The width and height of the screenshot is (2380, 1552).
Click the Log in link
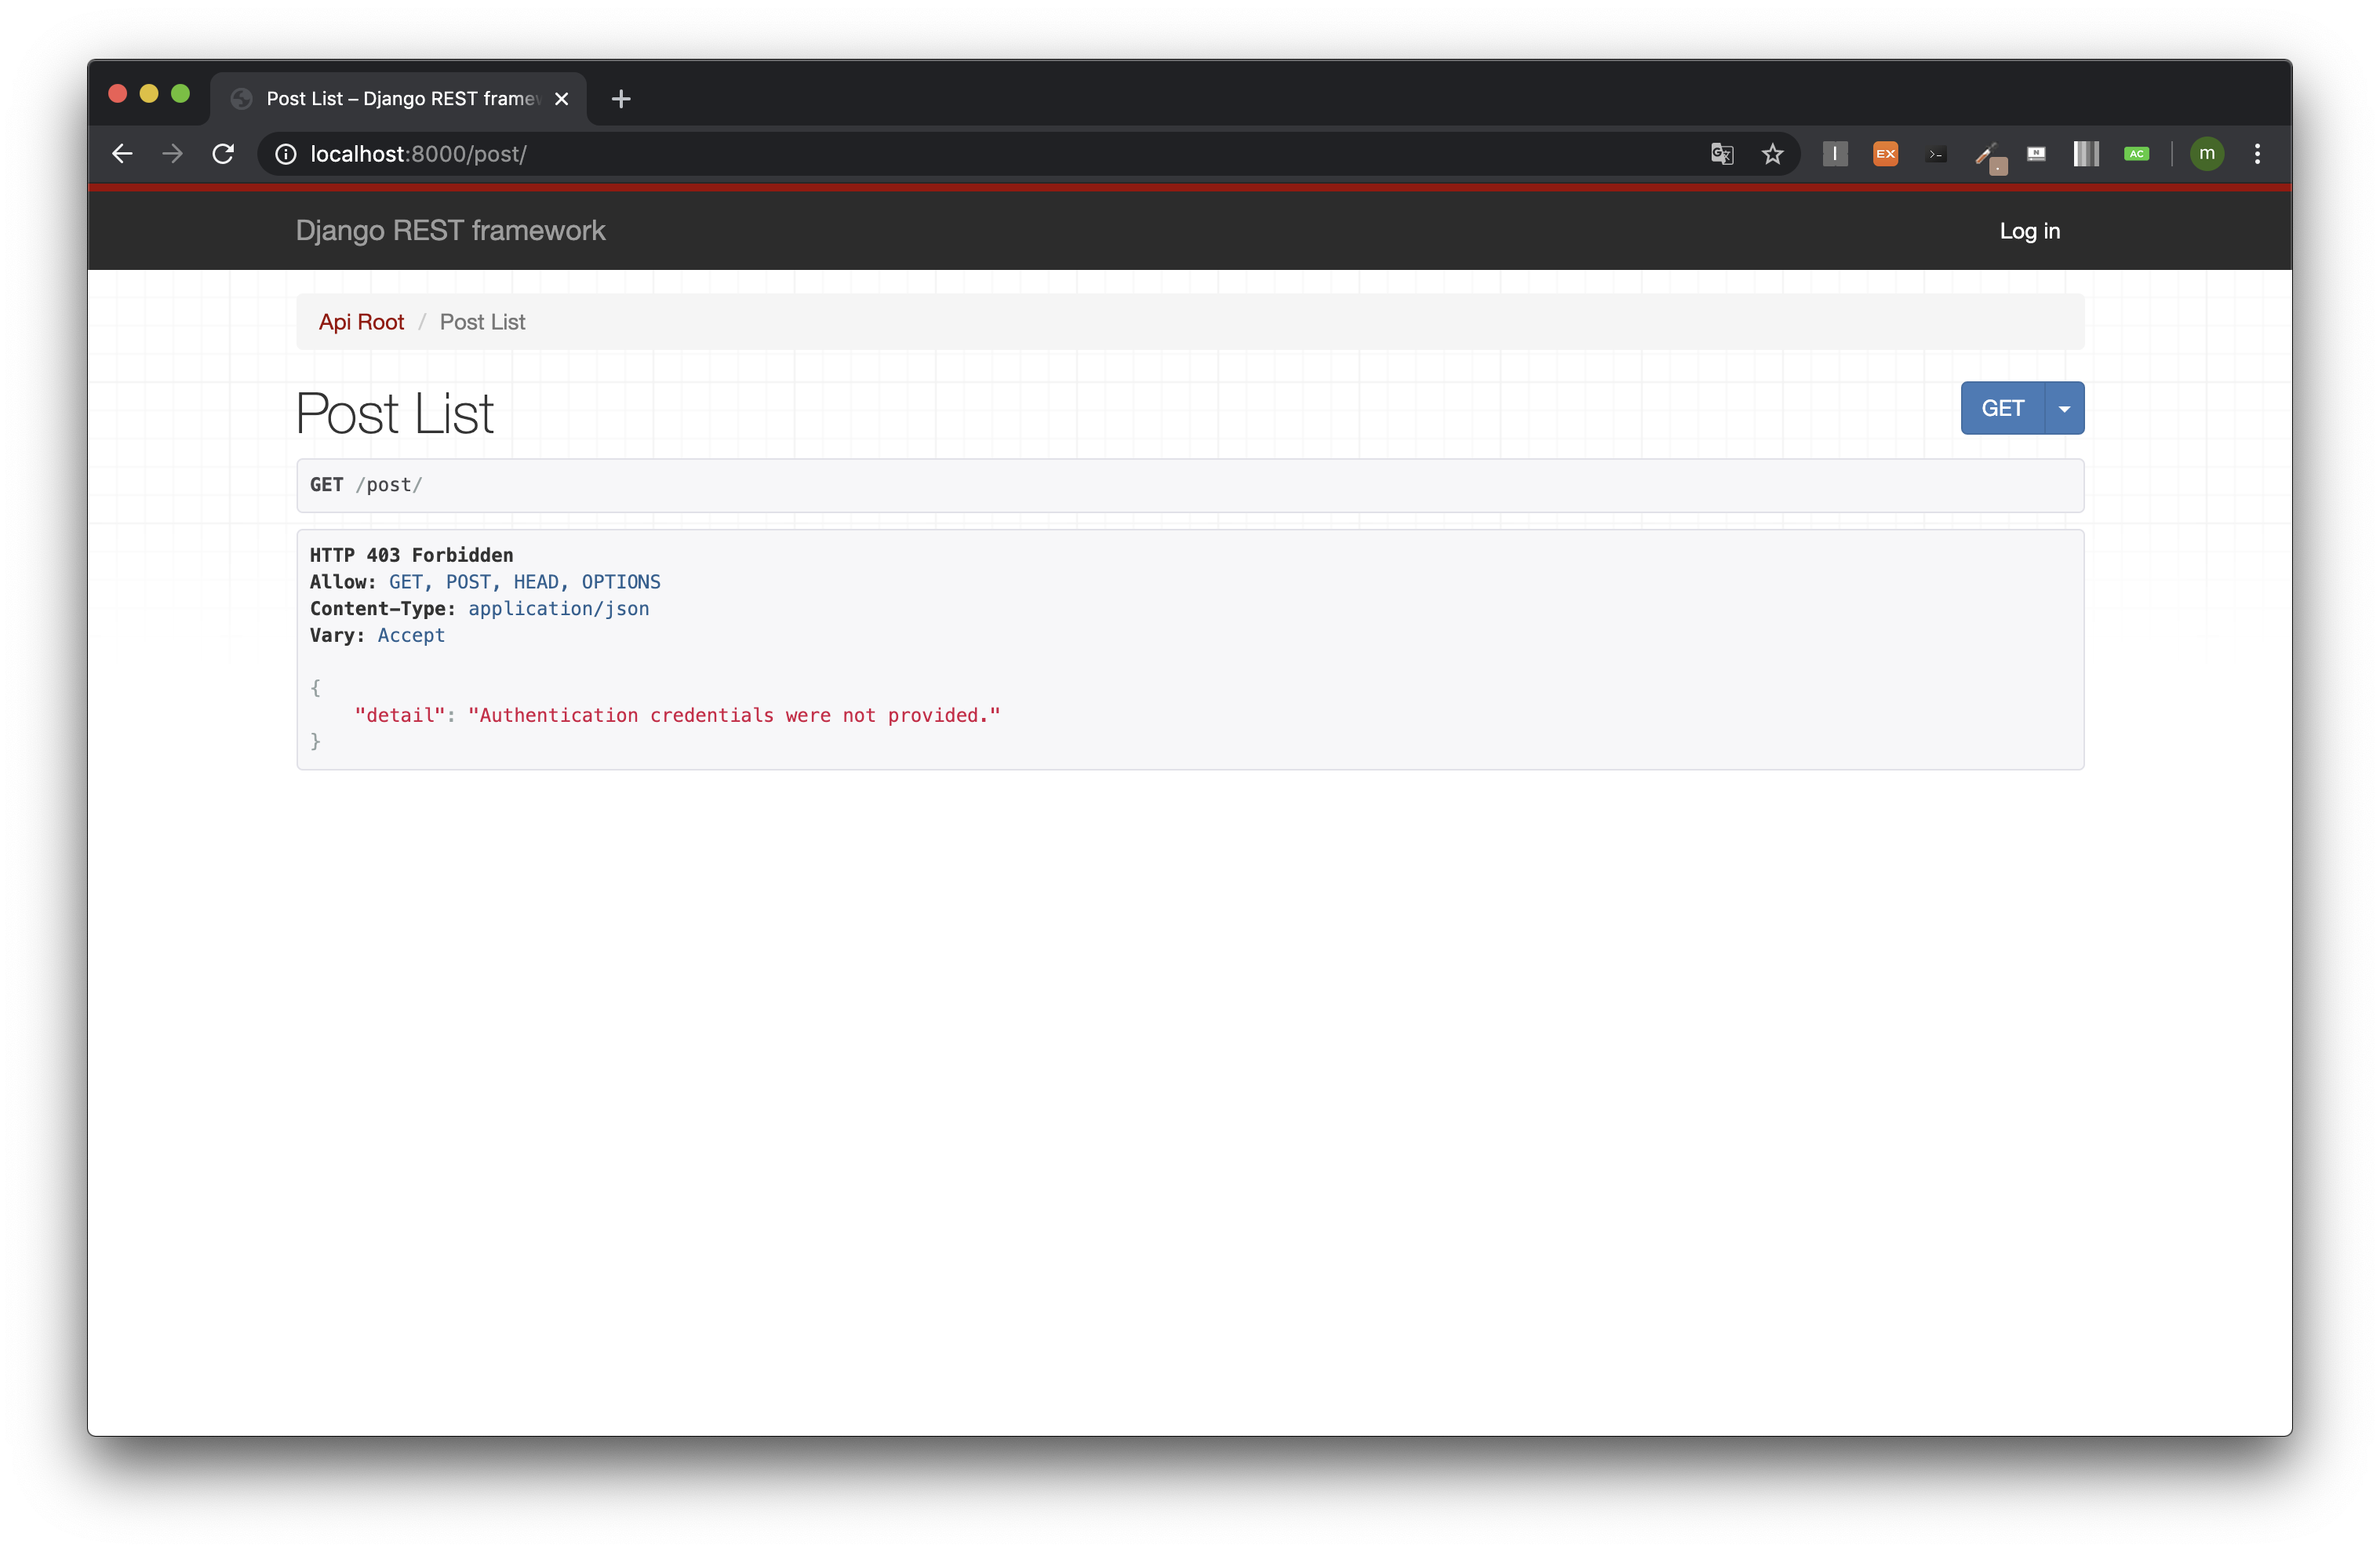point(2029,231)
